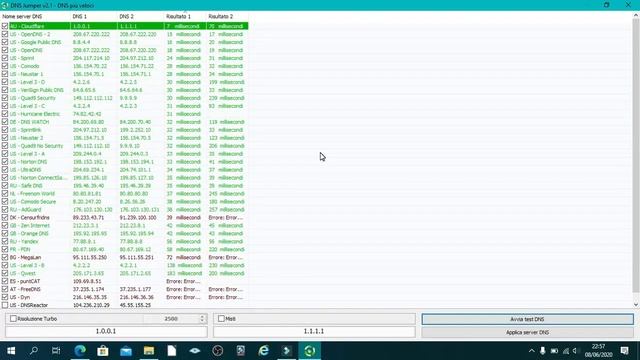Sort by Risultato 2 column header
The width and height of the screenshot is (640, 360).
click(227, 16)
